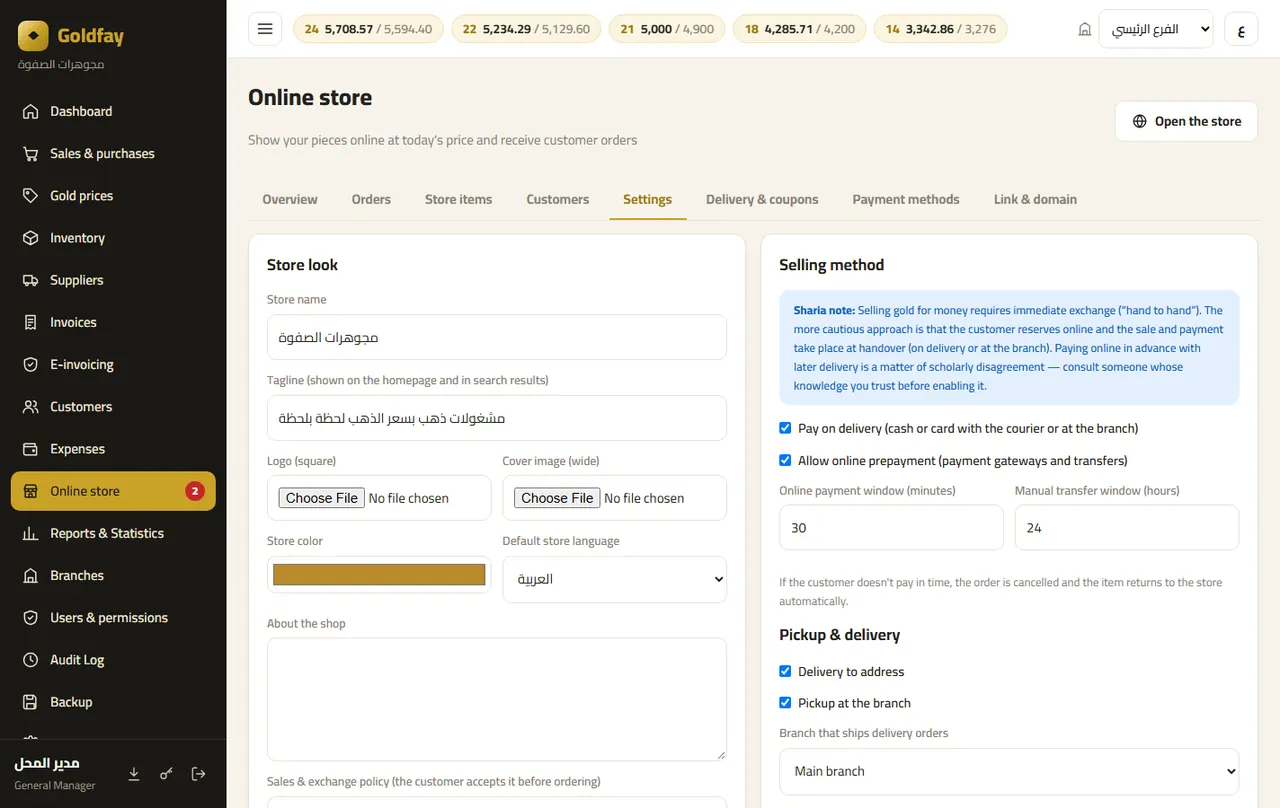Image resolution: width=1280 pixels, height=808 pixels.
Task: Focus the Store name field
Action: [x=497, y=337]
